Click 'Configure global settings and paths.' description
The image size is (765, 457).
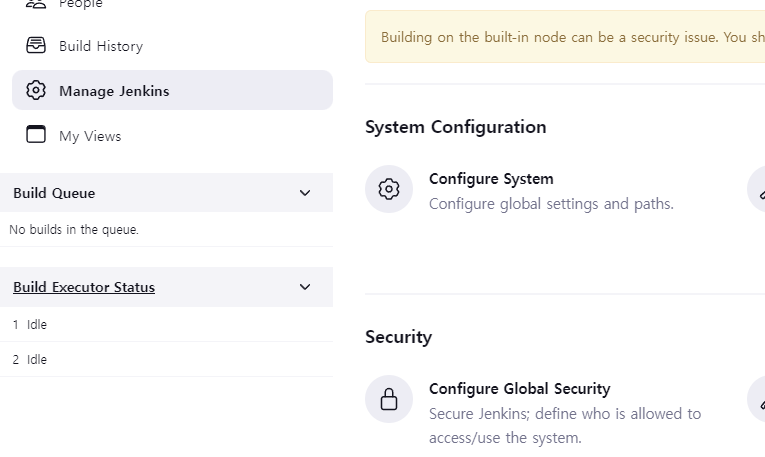pos(551,203)
